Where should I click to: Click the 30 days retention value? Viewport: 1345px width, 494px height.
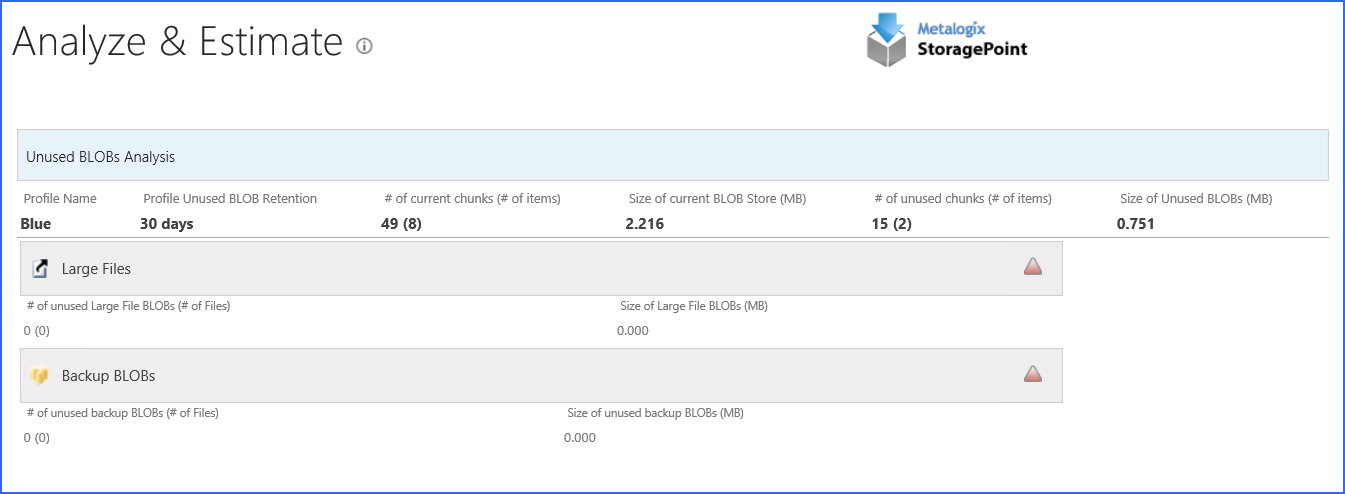[x=167, y=224]
